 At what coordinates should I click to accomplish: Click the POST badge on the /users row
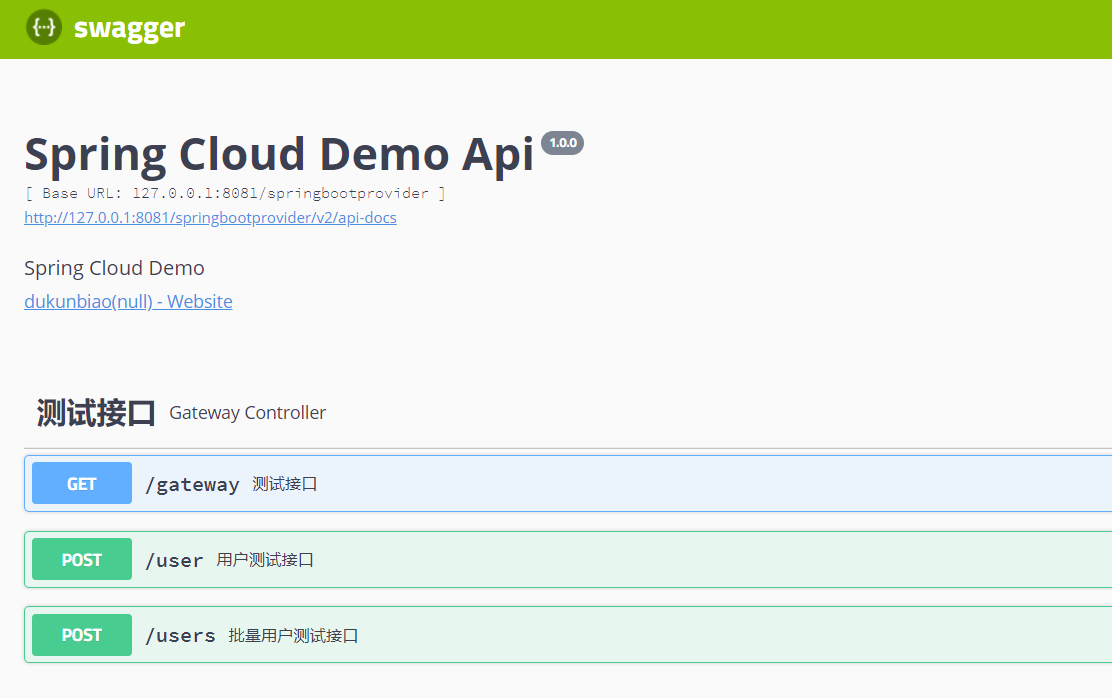(x=82, y=635)
